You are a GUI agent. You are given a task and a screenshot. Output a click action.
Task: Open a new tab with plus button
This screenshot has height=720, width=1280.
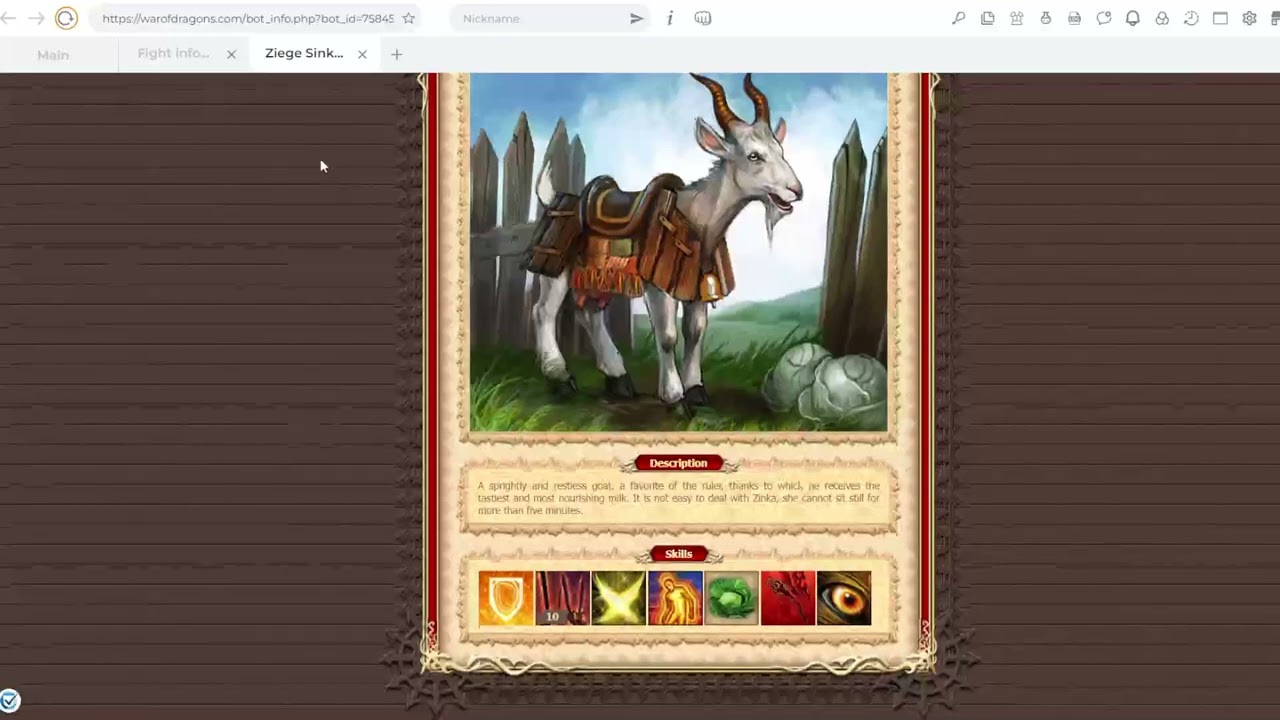(x=396, y=54)
